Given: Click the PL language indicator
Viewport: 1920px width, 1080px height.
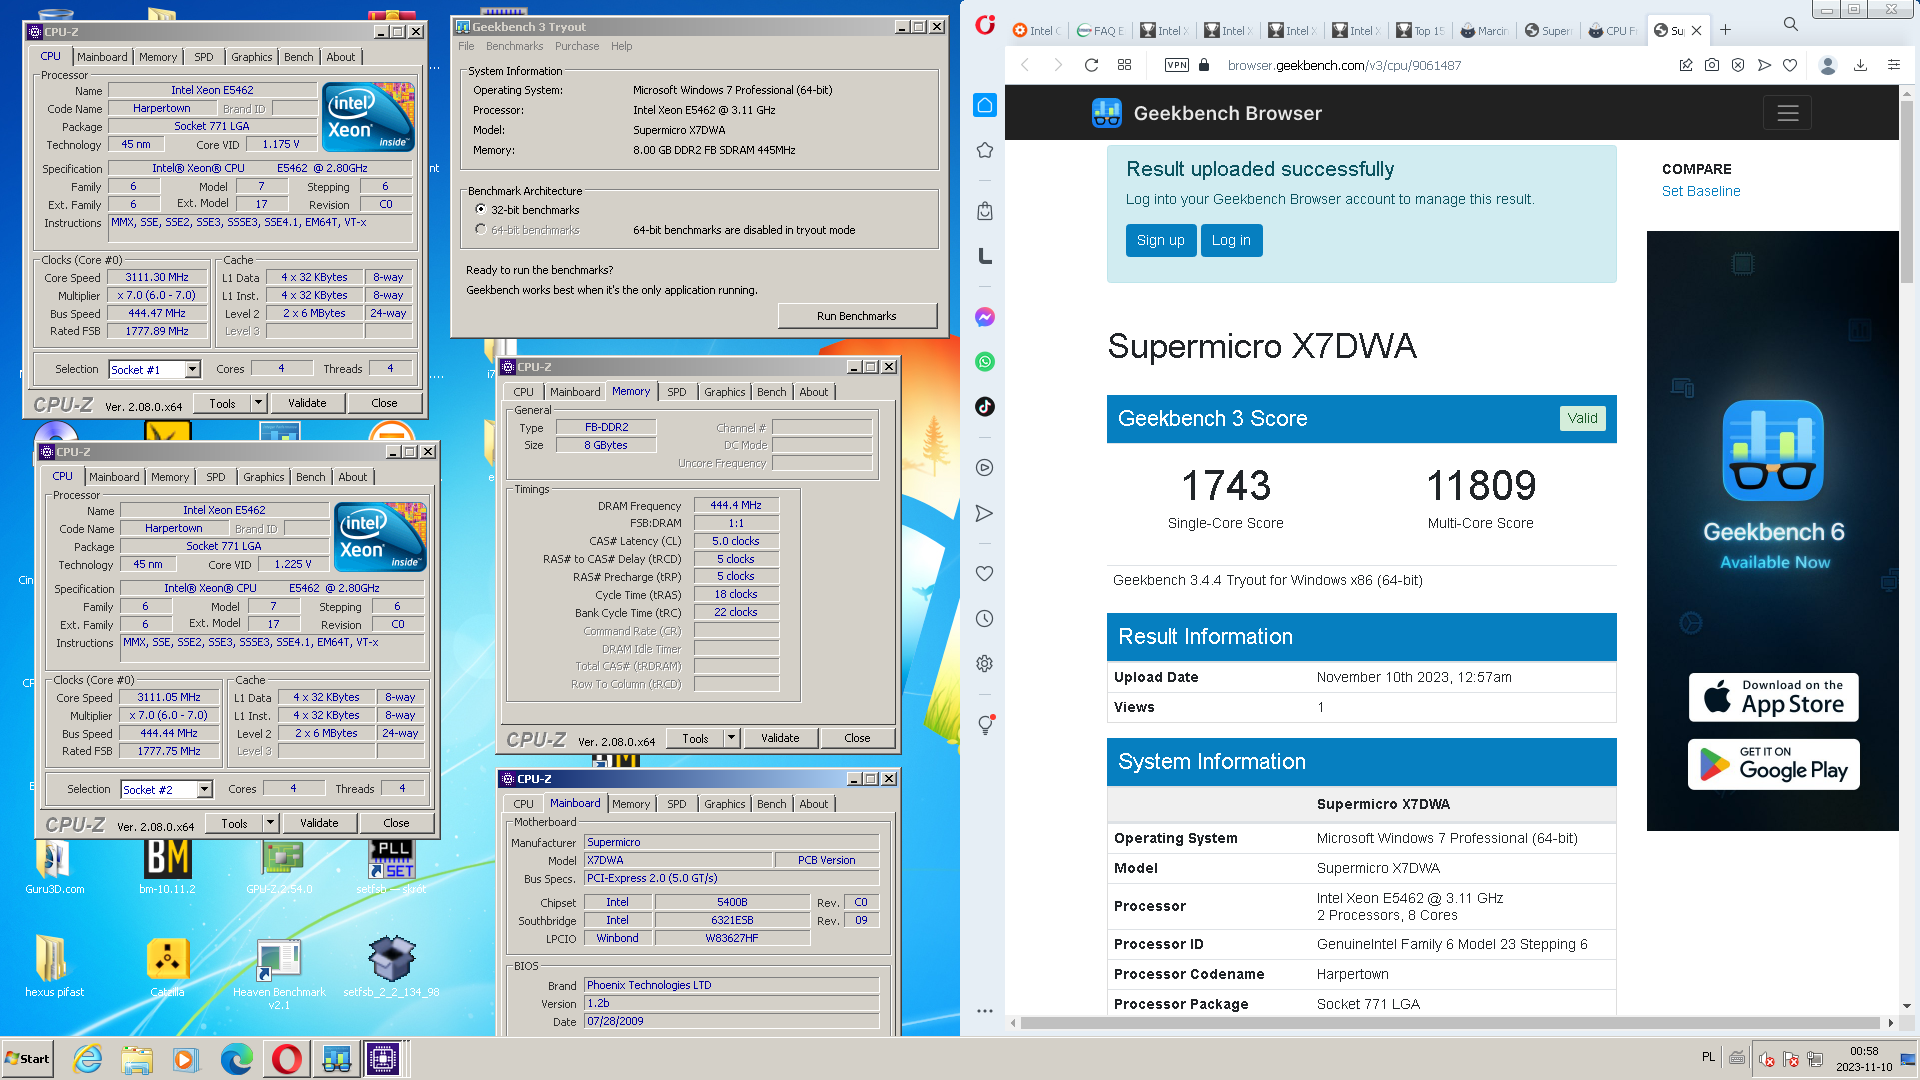Looking at the screenshot, I should (1708, 1057).
